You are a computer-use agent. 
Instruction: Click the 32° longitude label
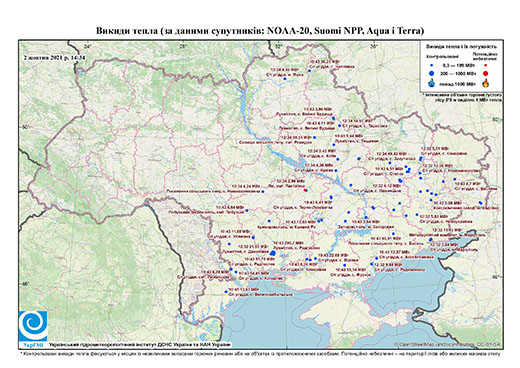click(278, 46)
